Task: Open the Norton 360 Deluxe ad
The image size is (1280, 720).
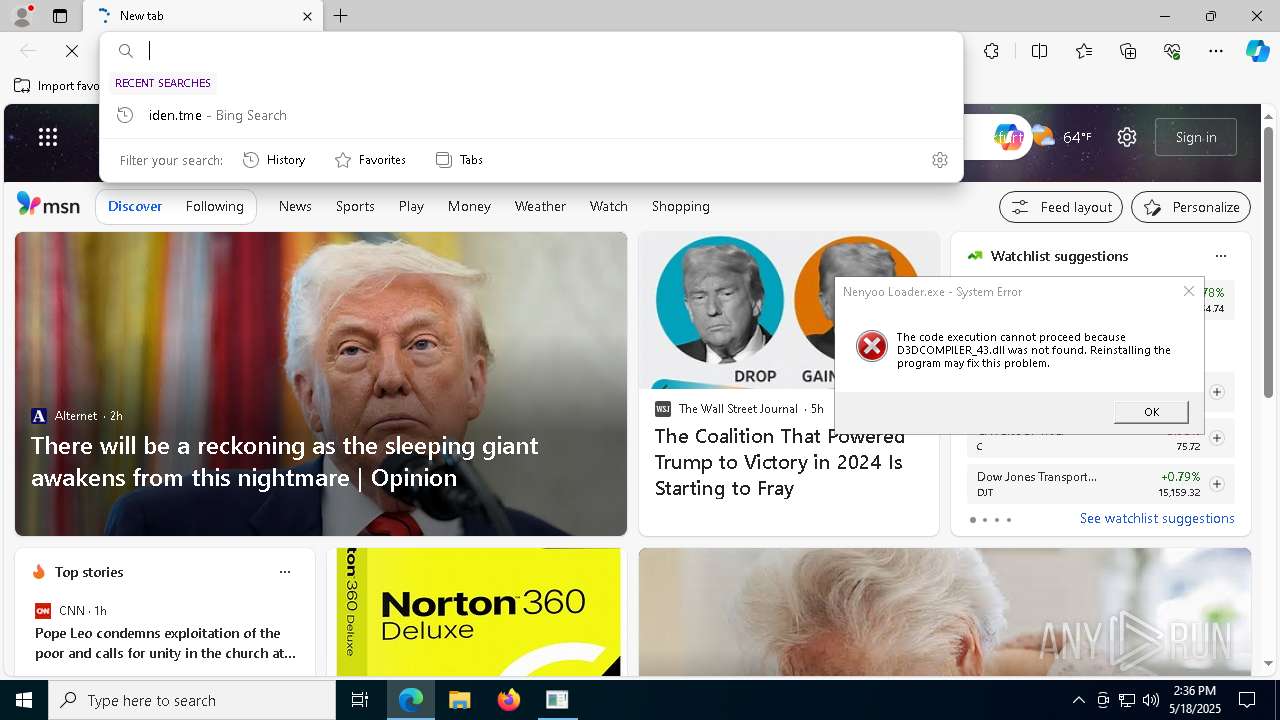Action: pos(479,612)
